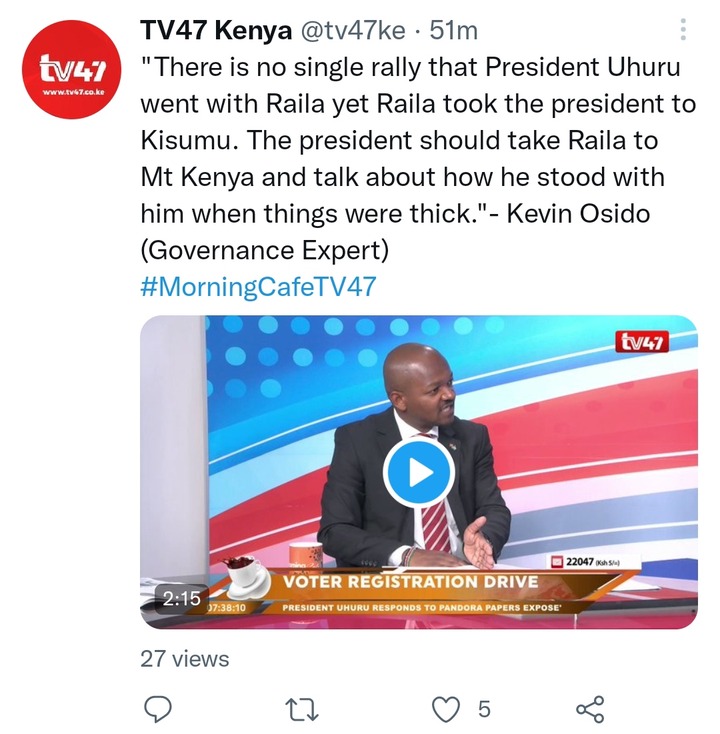Open the share icon options
Screen dimensions: 720x734
pos(590,709)
